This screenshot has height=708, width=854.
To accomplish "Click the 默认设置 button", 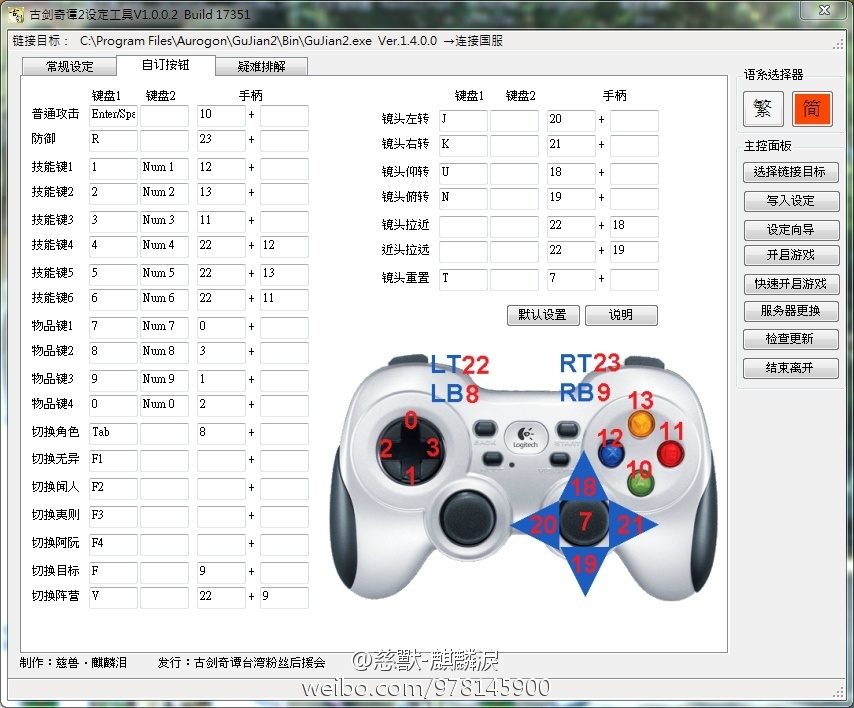I will [542, 315].
